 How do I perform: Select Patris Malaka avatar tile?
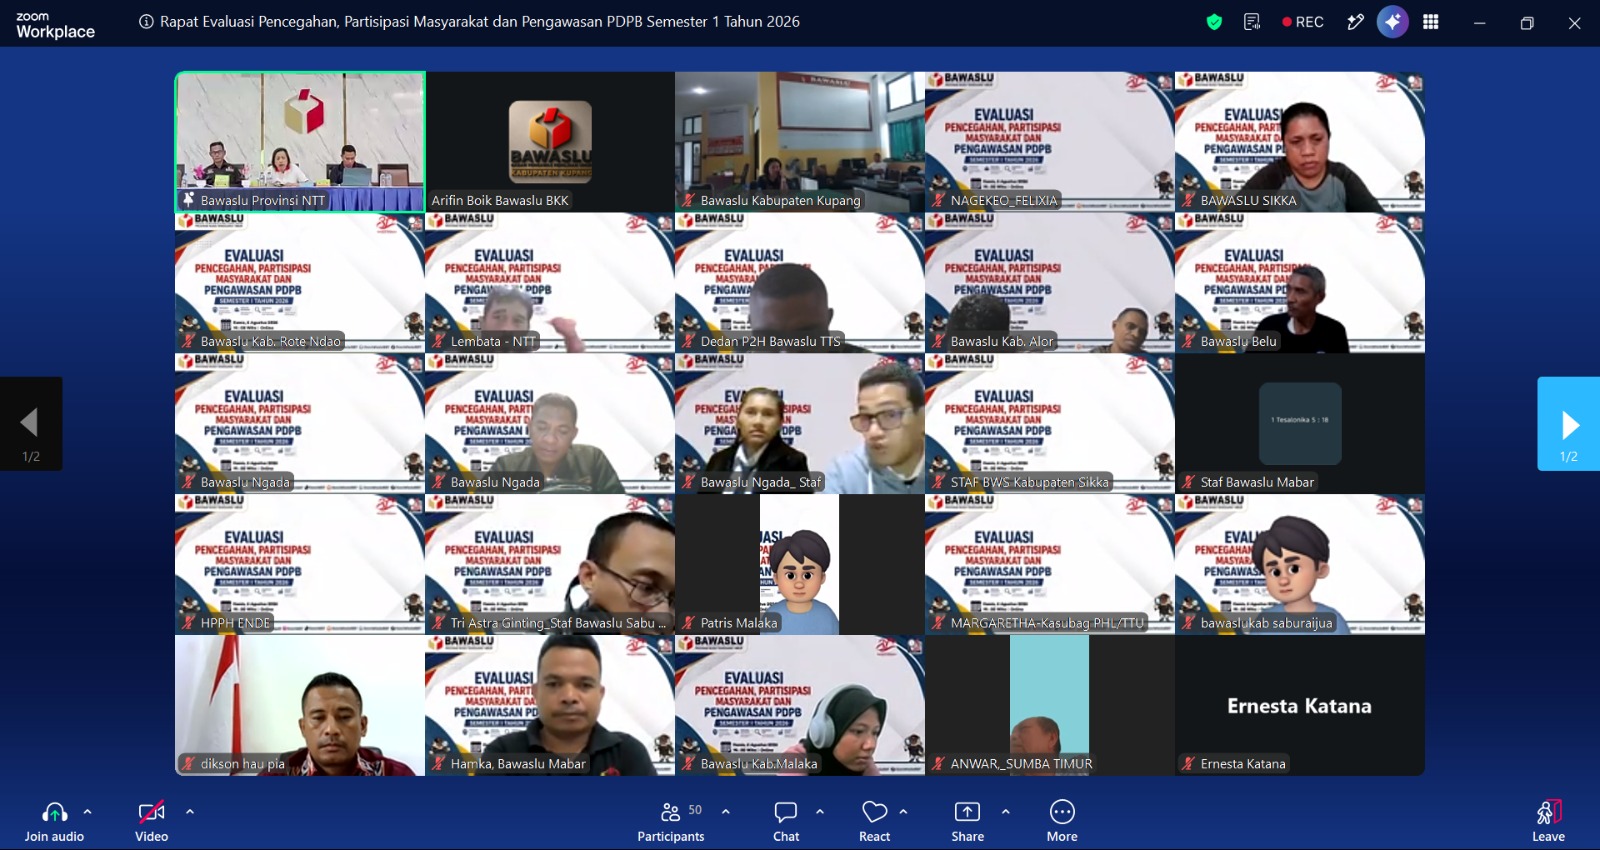click(x=800, y=565)
